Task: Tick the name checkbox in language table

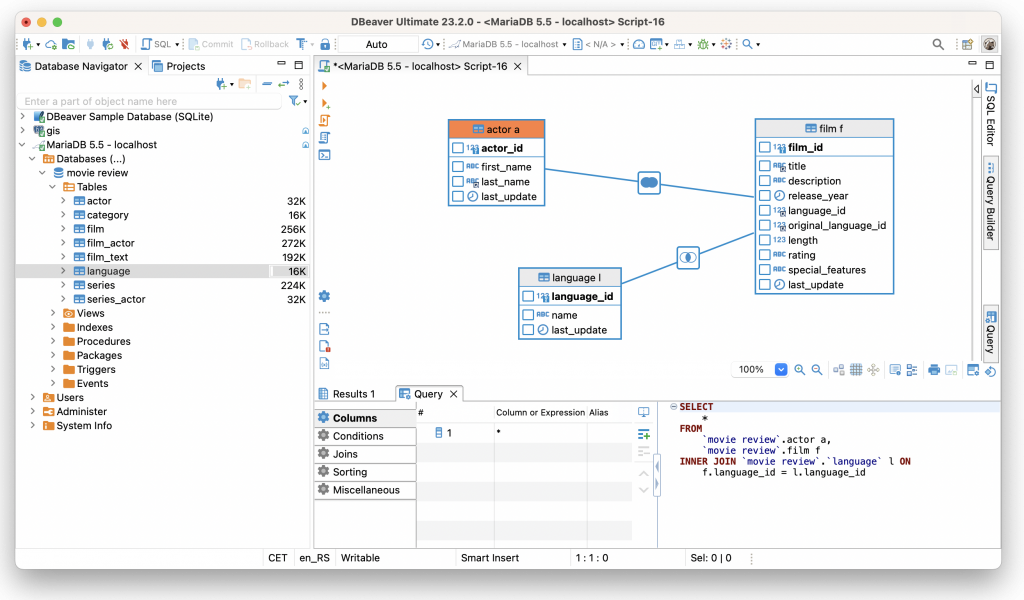Action: (x=528, y=315)
